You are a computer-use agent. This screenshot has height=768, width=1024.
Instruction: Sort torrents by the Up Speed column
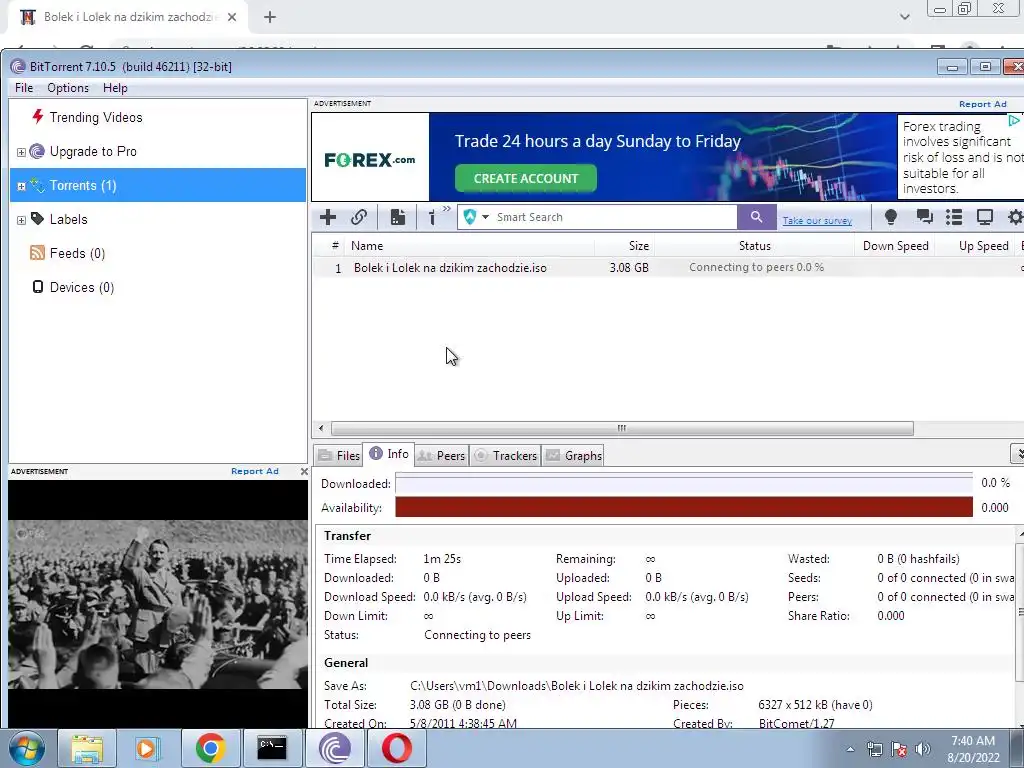click(975, 246)
